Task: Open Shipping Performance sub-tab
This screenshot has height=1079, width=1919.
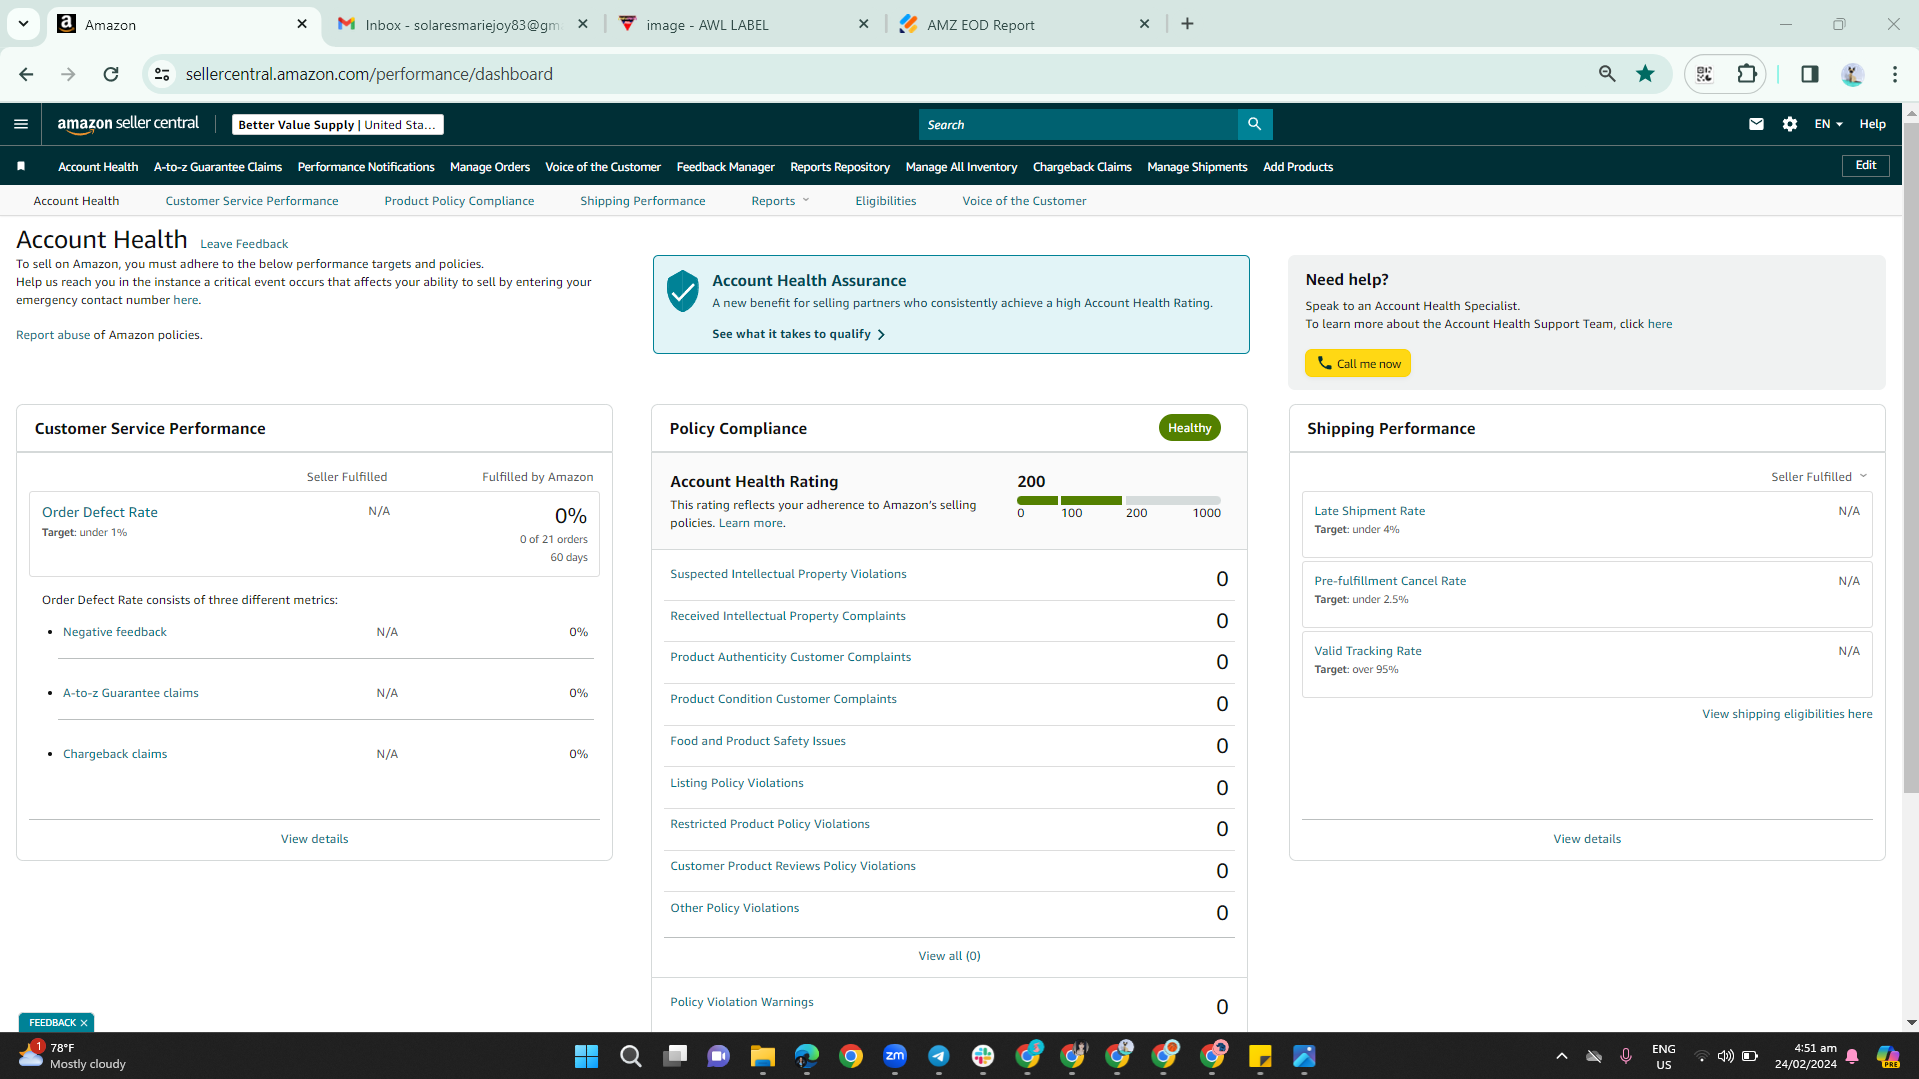Action: point(642,201)
